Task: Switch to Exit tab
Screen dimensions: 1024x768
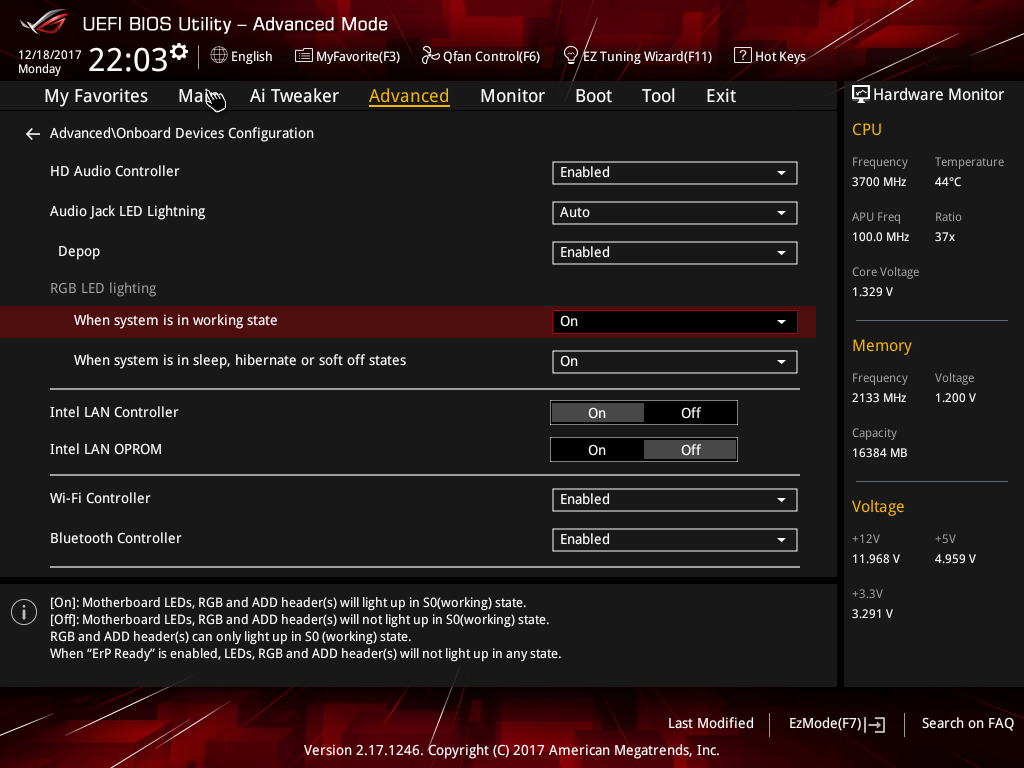Action: [721, 96]
